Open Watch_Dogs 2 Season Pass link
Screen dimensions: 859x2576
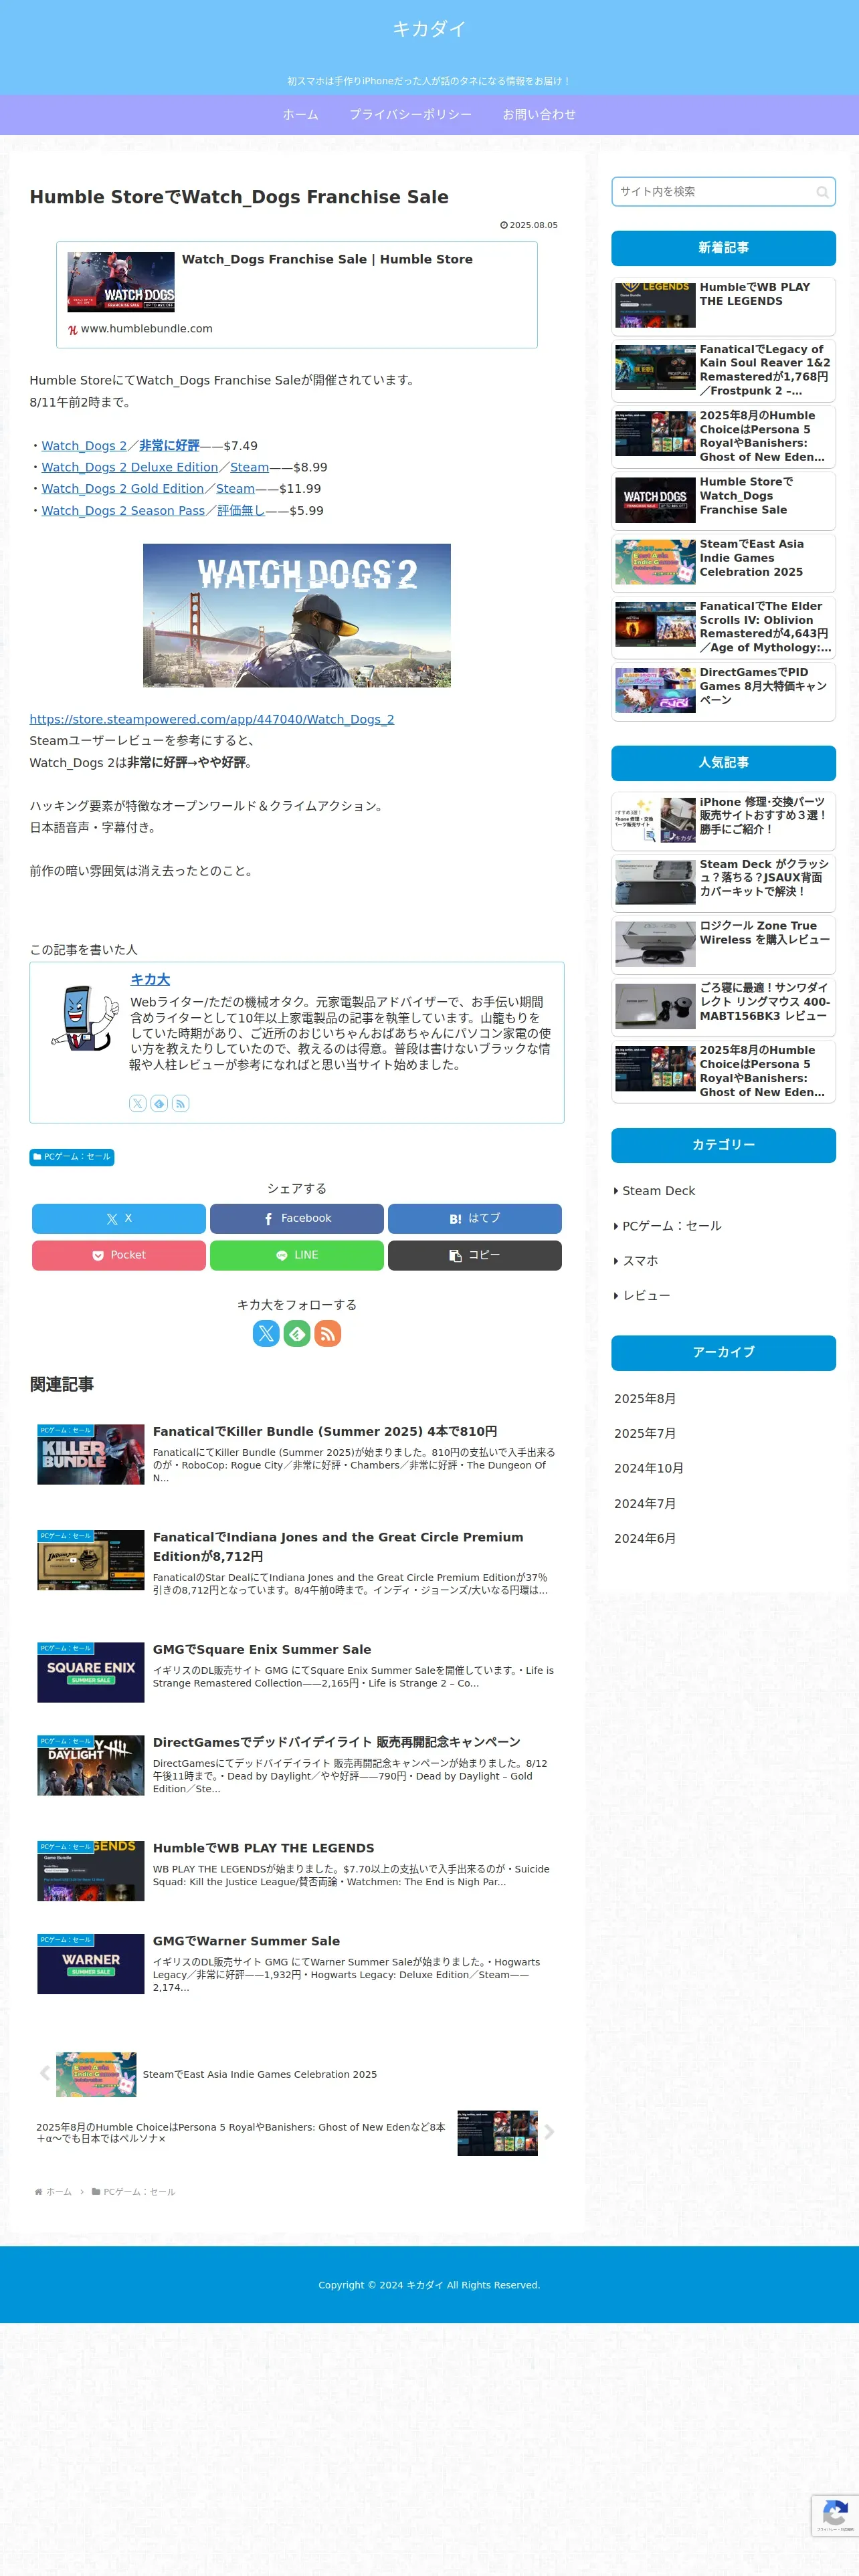pyautogui.click(x=123, y=511)
